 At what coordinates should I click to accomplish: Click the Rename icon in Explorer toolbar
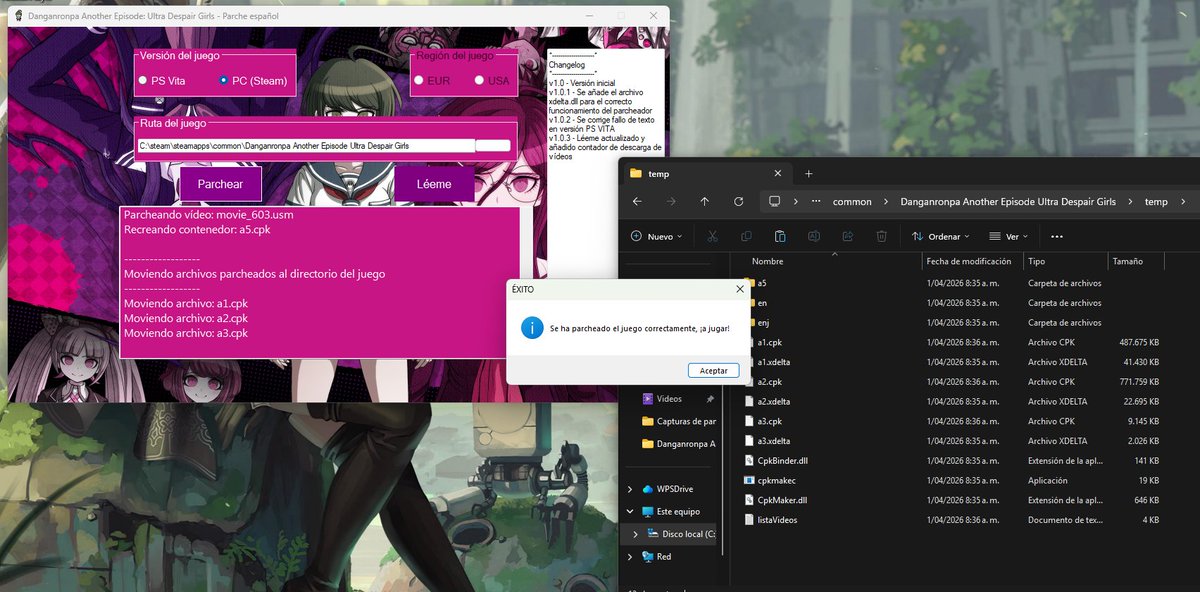point(814,236)
